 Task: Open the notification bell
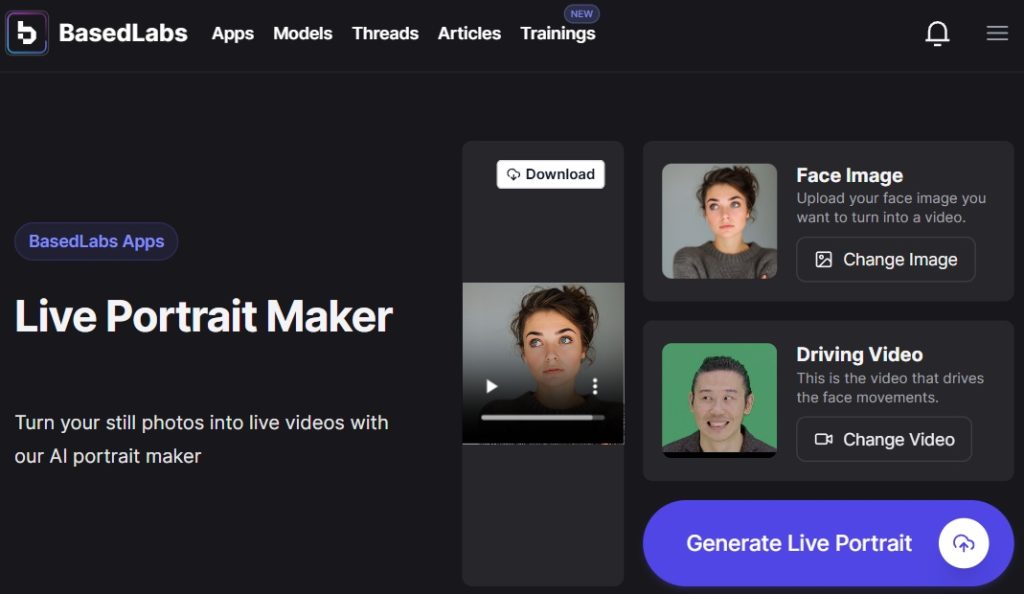tap(937, 33)
